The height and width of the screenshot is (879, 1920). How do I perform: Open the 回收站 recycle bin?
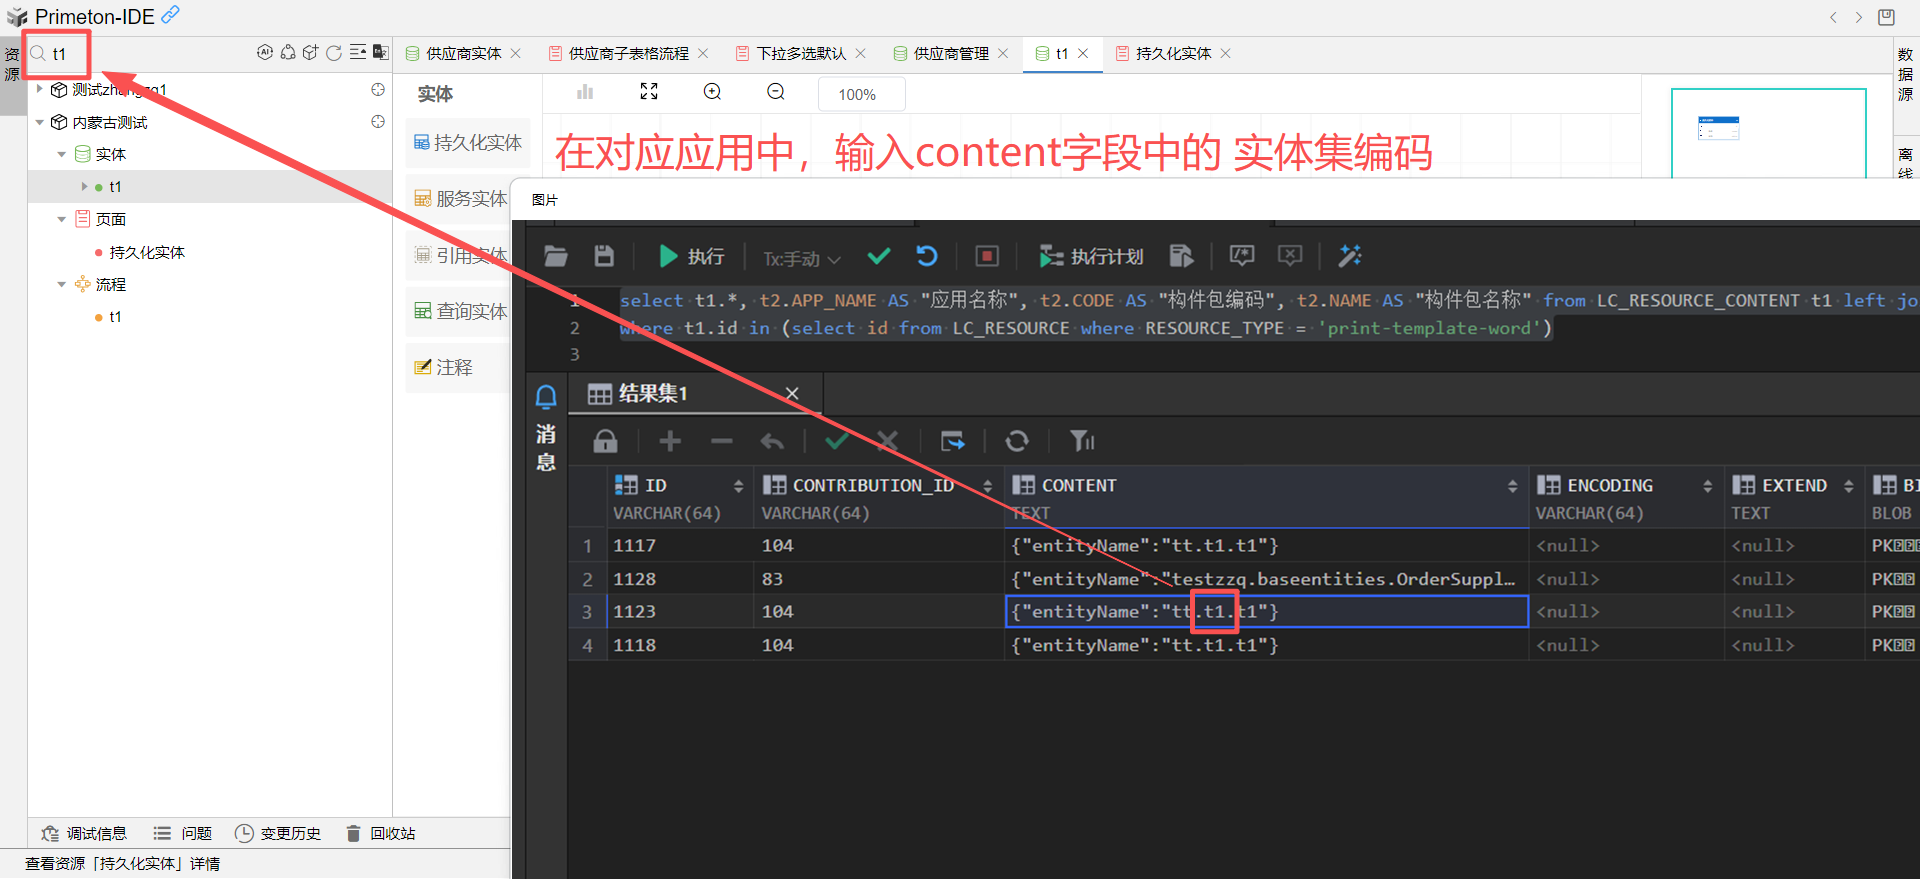coord(380,833)
